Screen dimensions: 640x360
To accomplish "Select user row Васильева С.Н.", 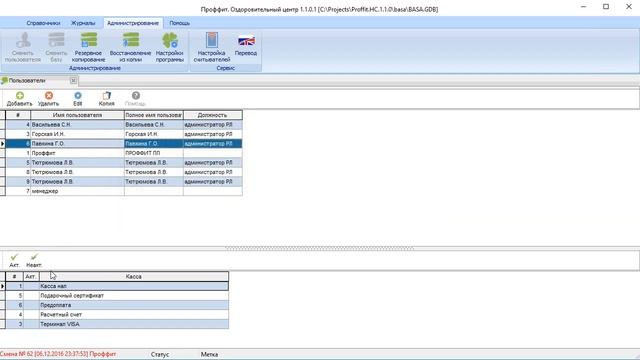I will tap(124, 124).
